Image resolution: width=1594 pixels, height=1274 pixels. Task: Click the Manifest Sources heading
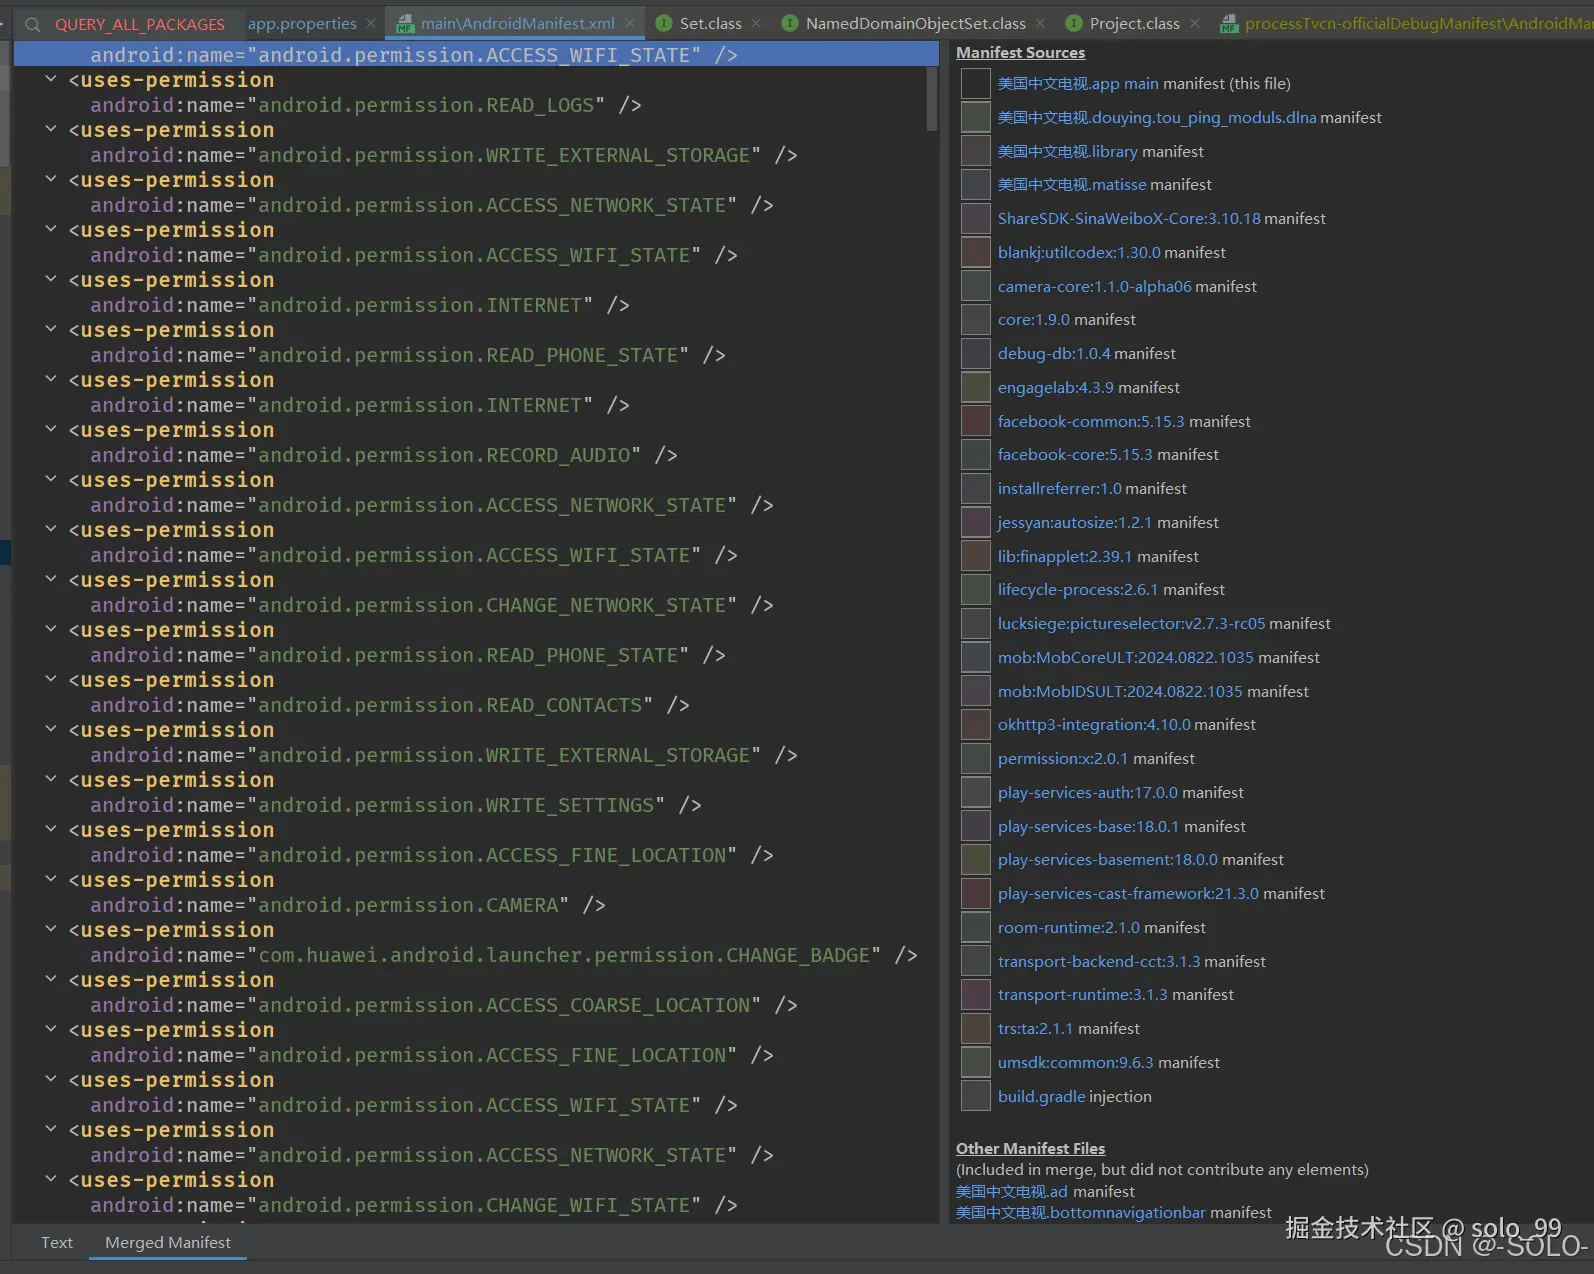click(1020, 52)
